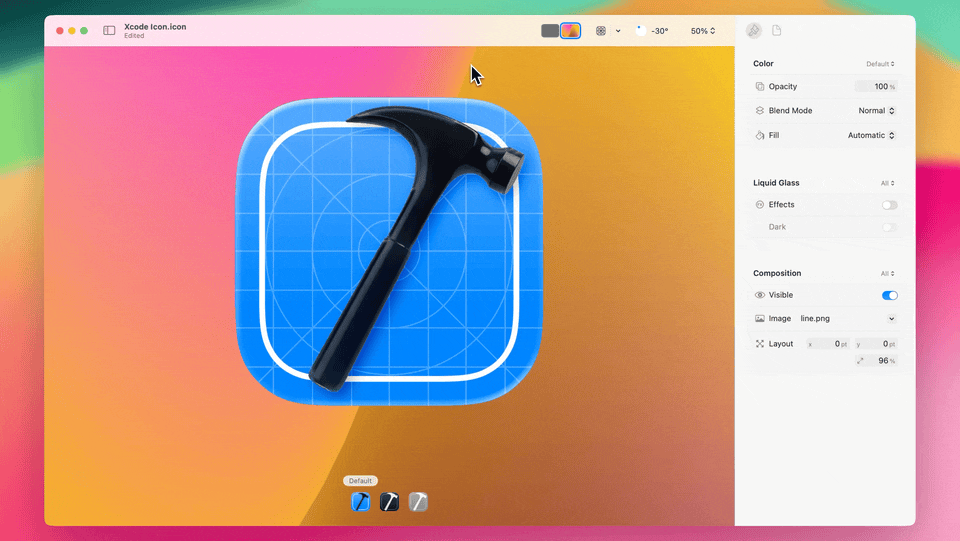This screenshot has height=541, width=960.
Task: Select the Default blue icon variant thumbnail
Action: click(361, 502)
